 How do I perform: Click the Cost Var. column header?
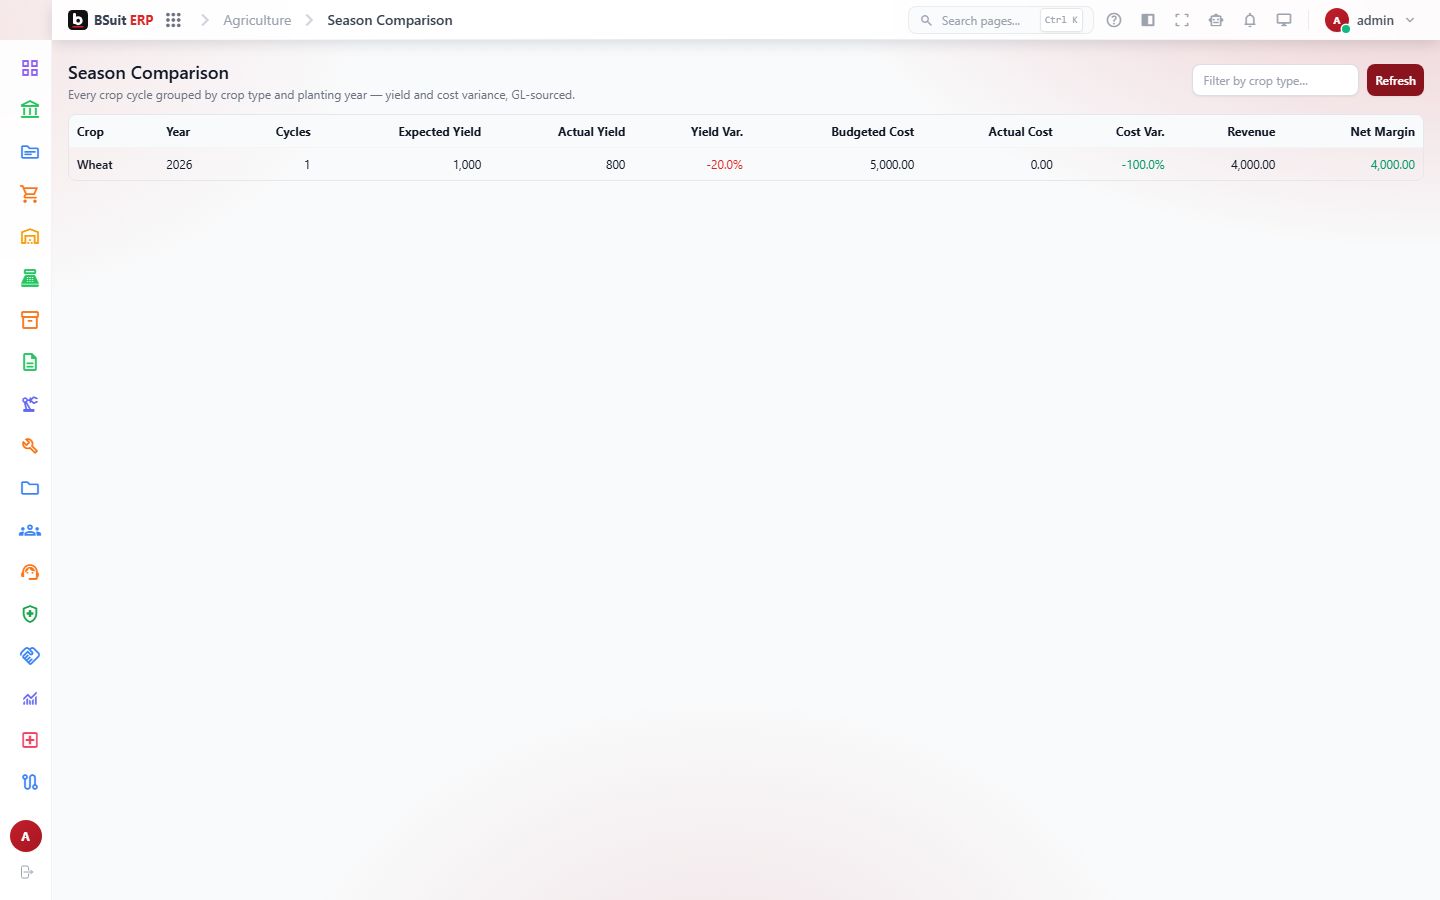[x=1140, y=132]
